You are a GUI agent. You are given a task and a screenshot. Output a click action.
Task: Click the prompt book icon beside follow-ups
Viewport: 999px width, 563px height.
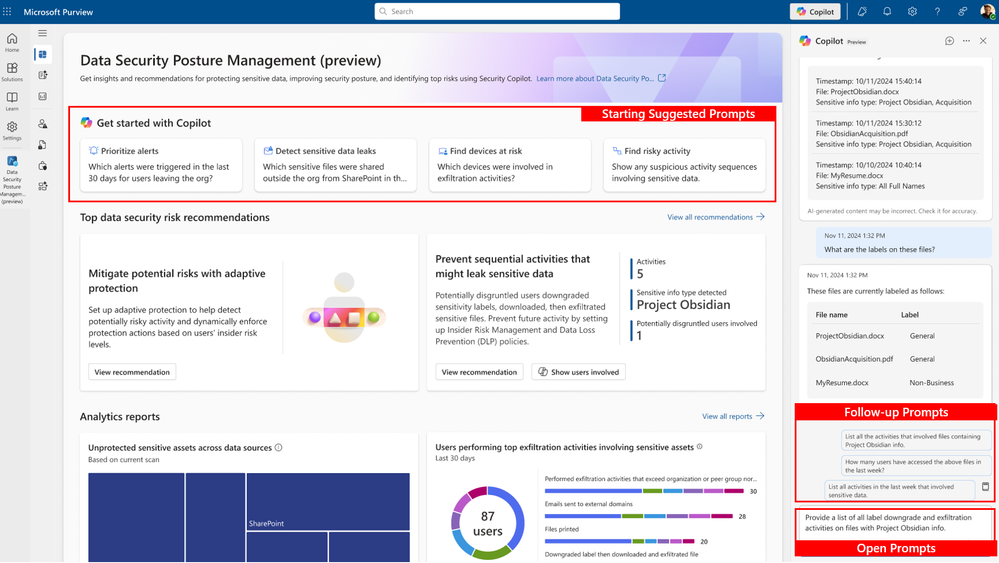[986, 487]
